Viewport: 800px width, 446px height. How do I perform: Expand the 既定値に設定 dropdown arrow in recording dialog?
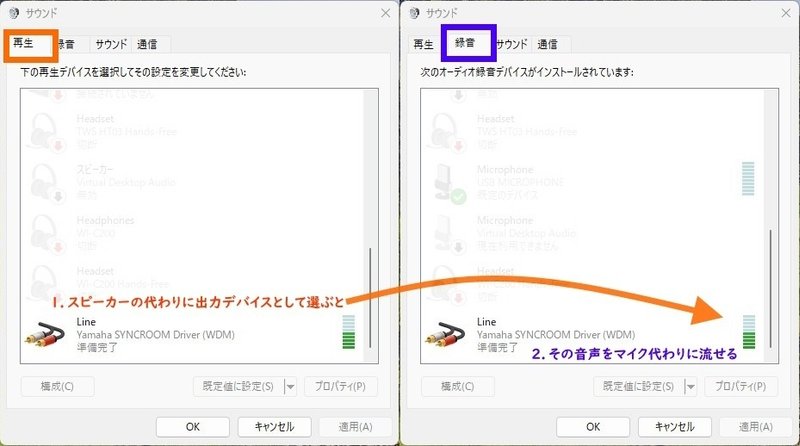(x=690, y=387)
